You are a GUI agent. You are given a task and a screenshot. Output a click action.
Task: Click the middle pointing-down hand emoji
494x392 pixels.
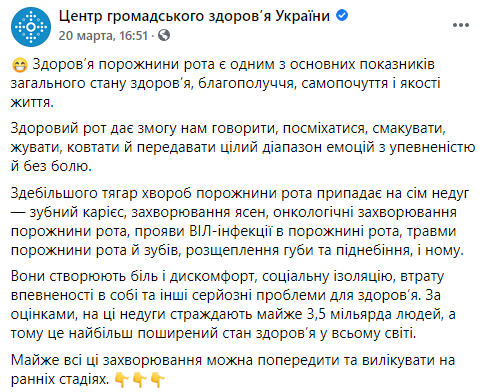140,379
